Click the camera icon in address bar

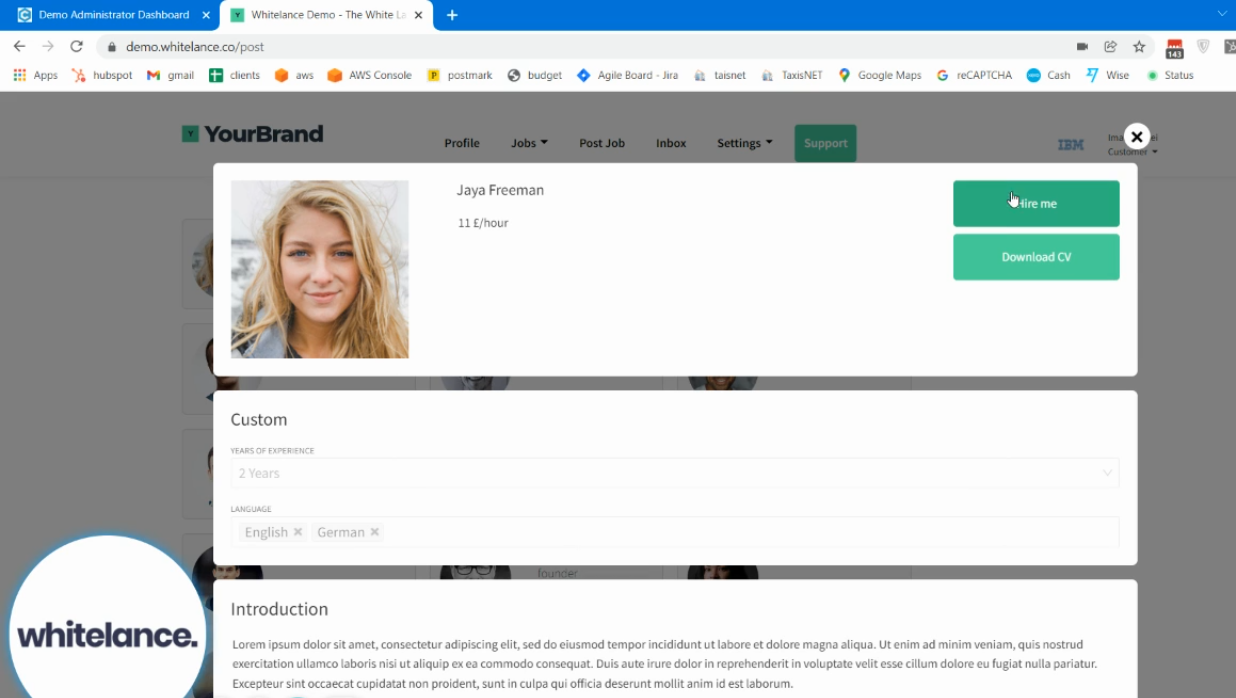coord(1082,47)
